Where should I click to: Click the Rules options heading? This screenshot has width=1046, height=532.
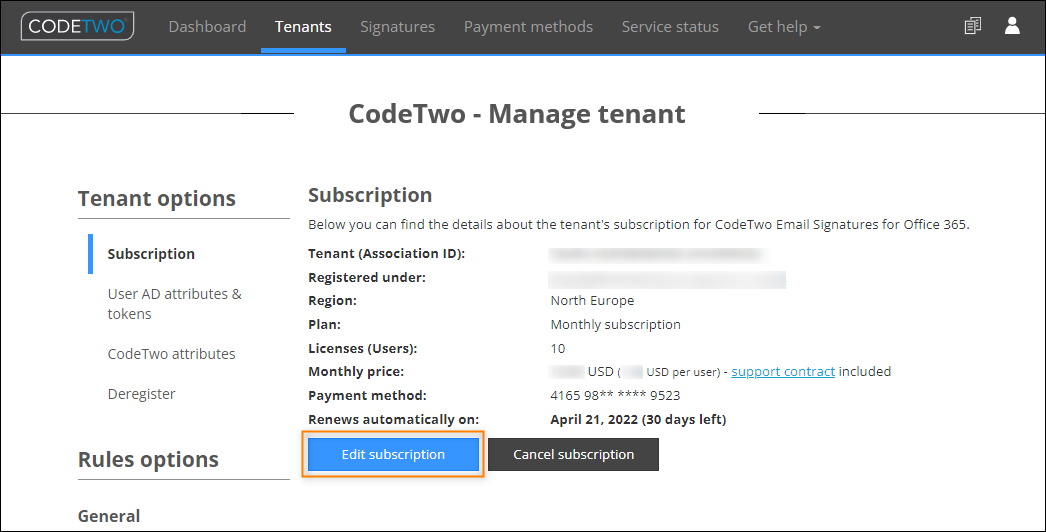tap(148, 459)
